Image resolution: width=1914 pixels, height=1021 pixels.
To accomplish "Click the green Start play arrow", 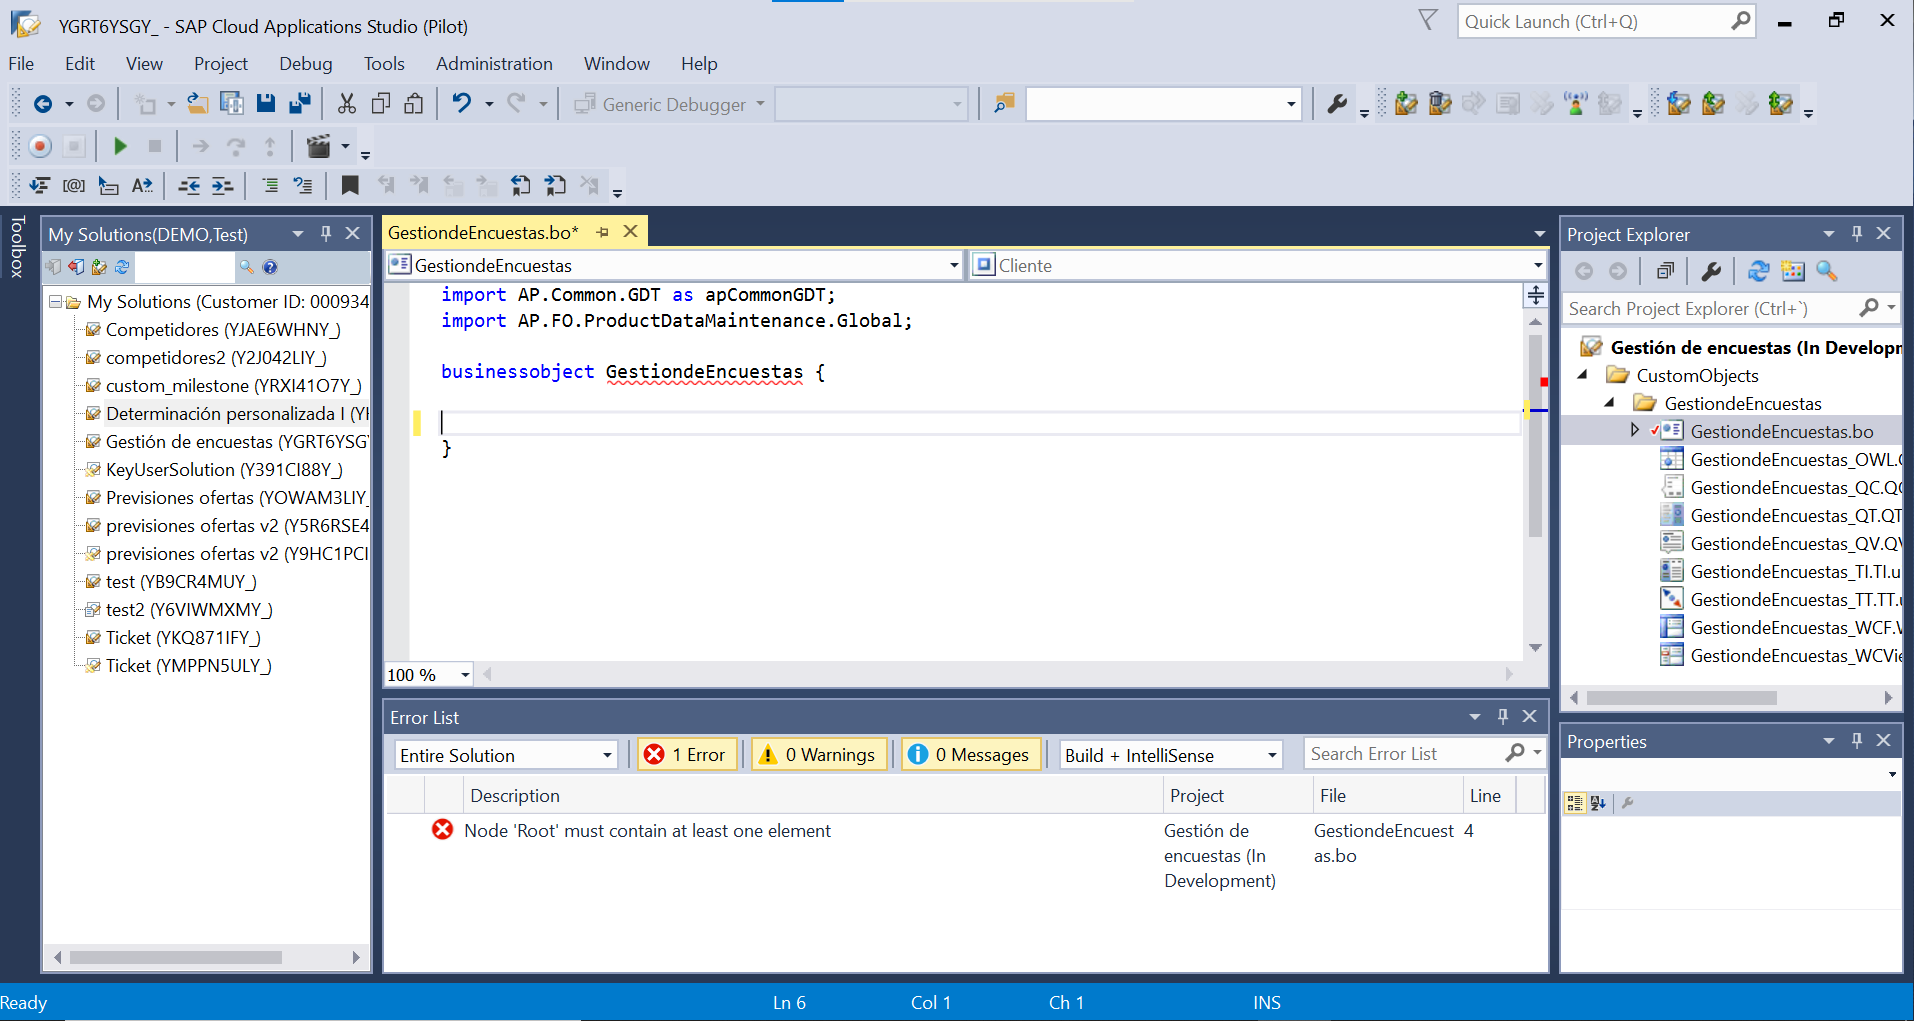I will [x=120, y=146].
